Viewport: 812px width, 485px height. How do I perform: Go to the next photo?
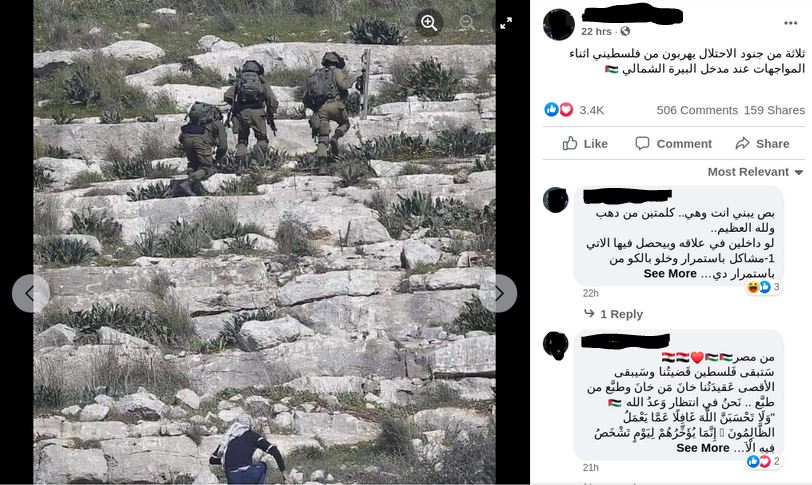[x=498, y=293]
